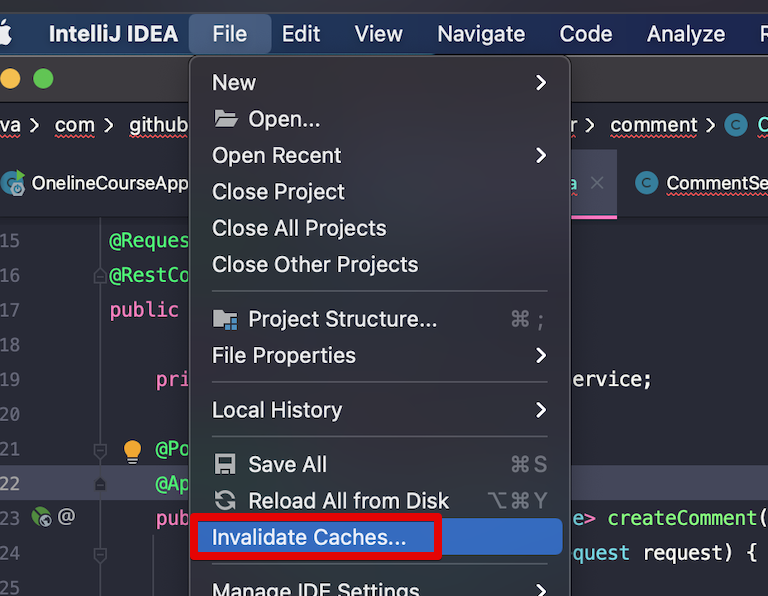Click the yellow minimize window button
The height and width of the screenshot is (596, 768).
point(10,79)
